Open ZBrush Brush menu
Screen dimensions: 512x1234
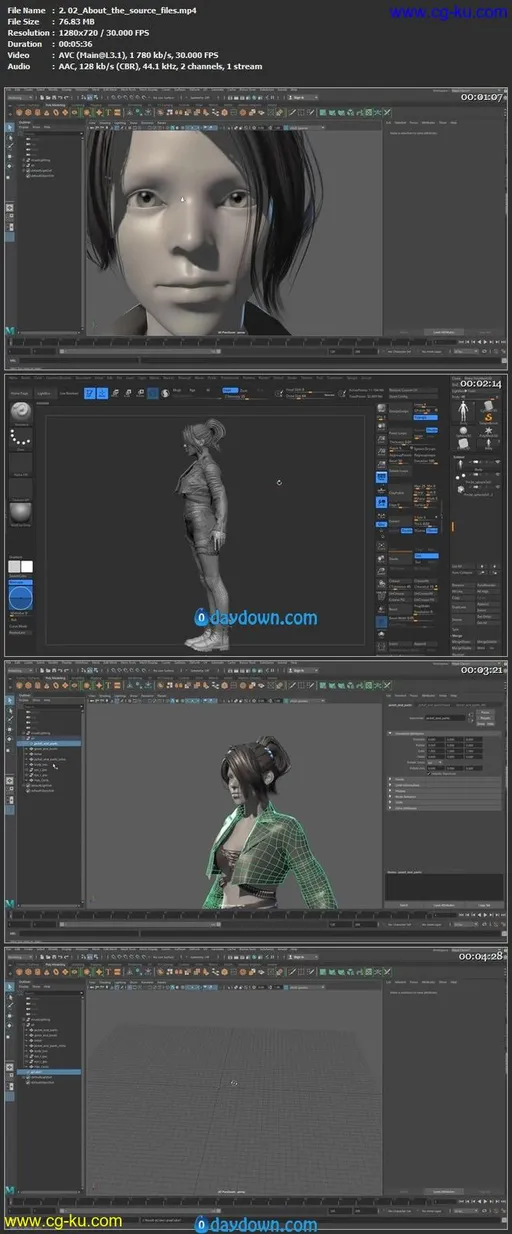25,377
